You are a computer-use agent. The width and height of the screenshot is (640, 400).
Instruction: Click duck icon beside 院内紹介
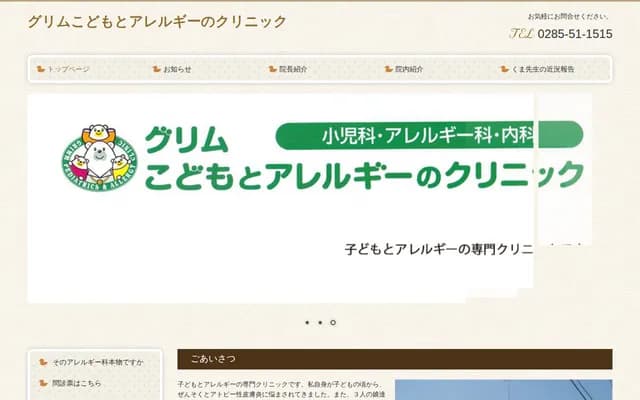(x=389, y=69)
